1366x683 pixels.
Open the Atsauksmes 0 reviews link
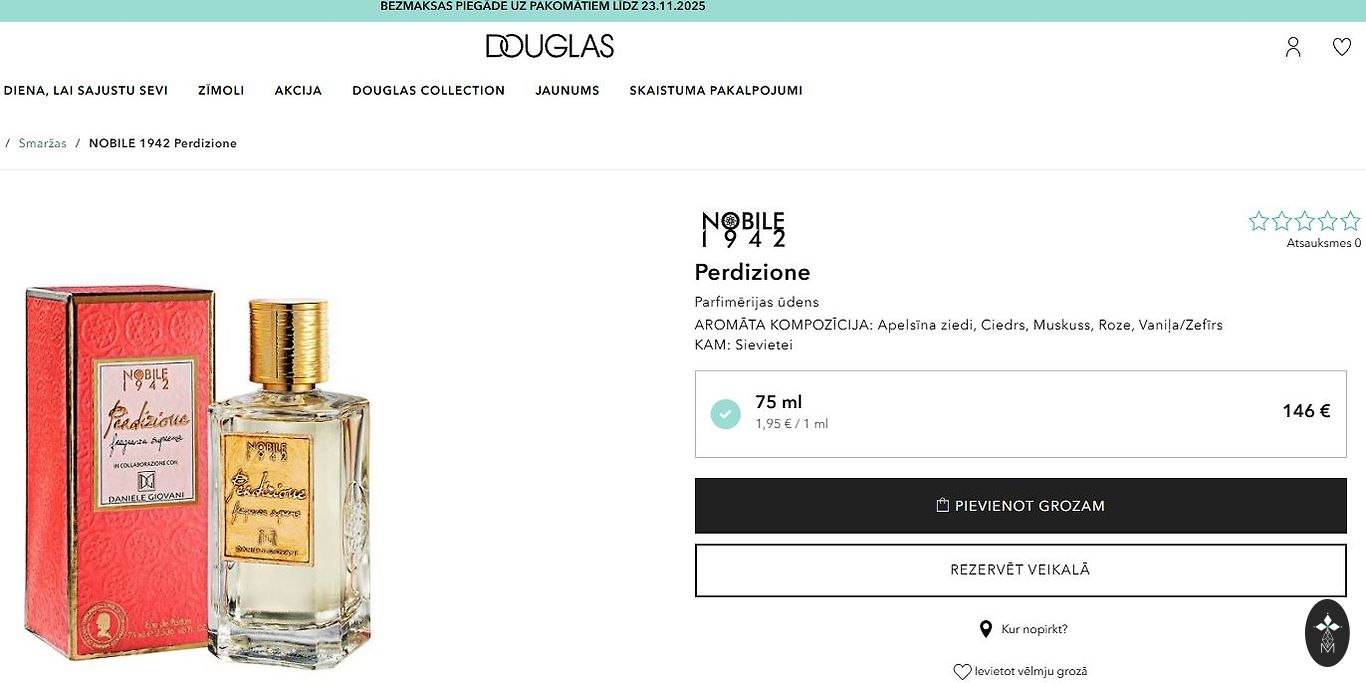coord(1323,243)
